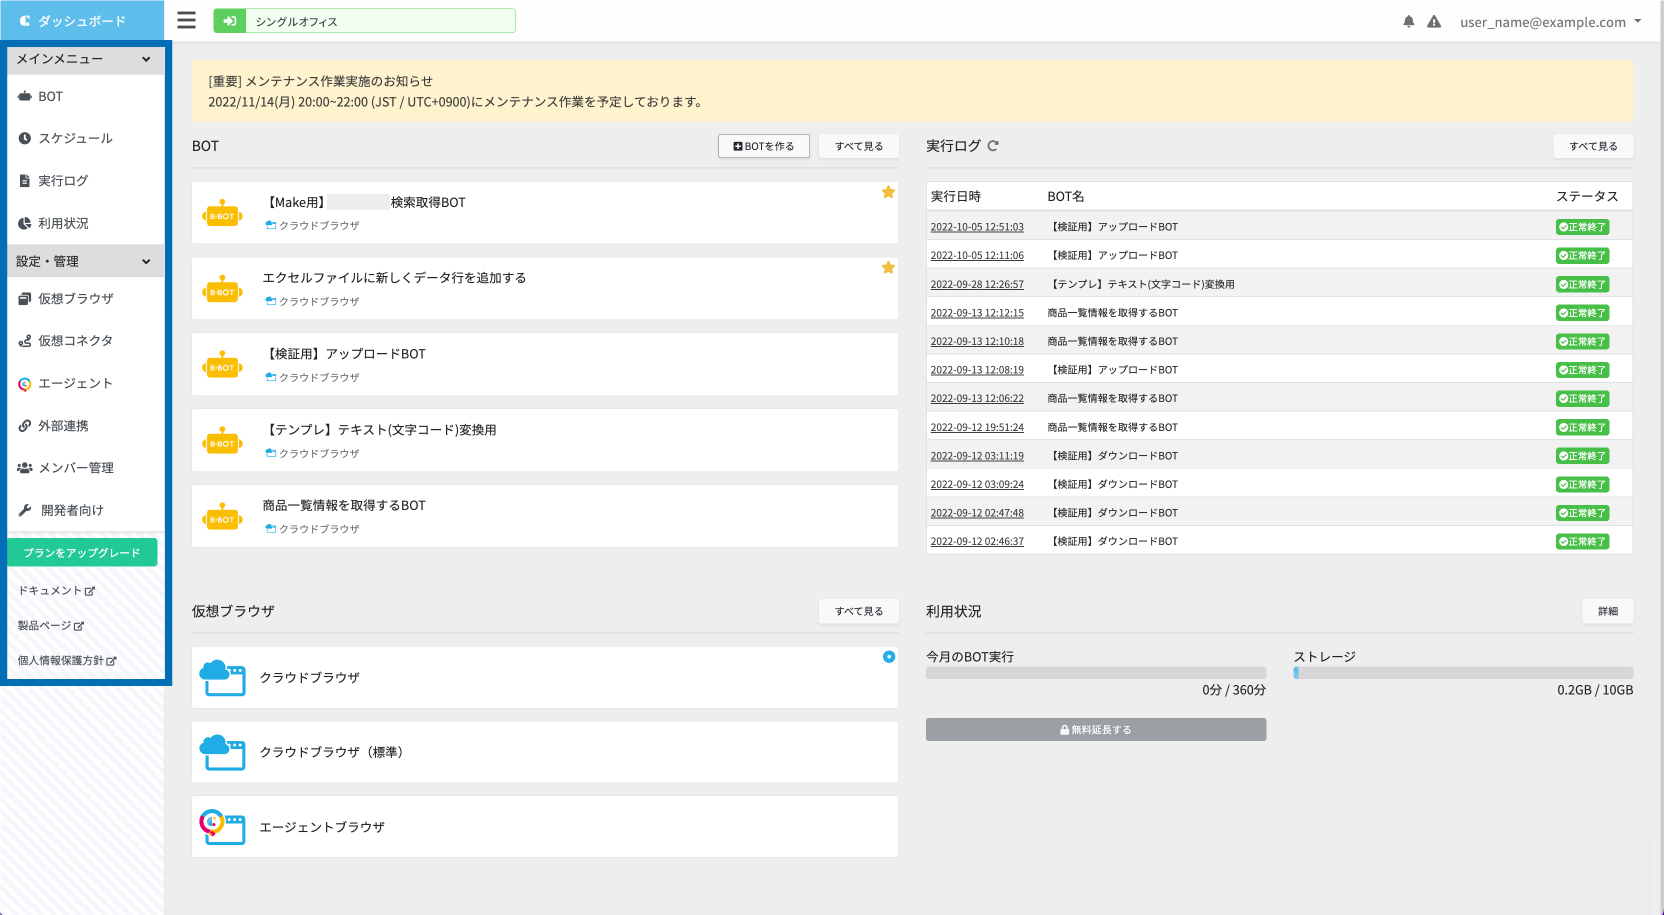Viewport: 1664px width, 915px height.
Task: Click the 無料延長する button
Action: tap(1096, 730)
